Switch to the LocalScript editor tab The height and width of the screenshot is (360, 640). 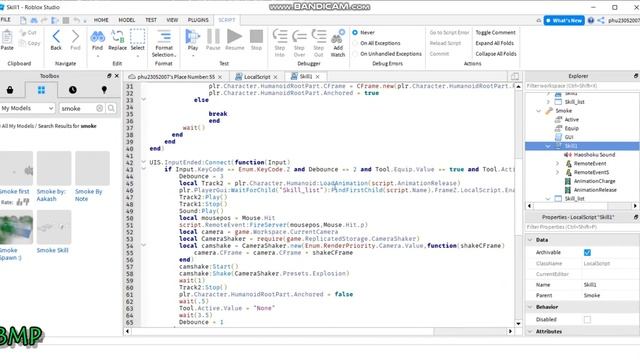click(257, 77)
